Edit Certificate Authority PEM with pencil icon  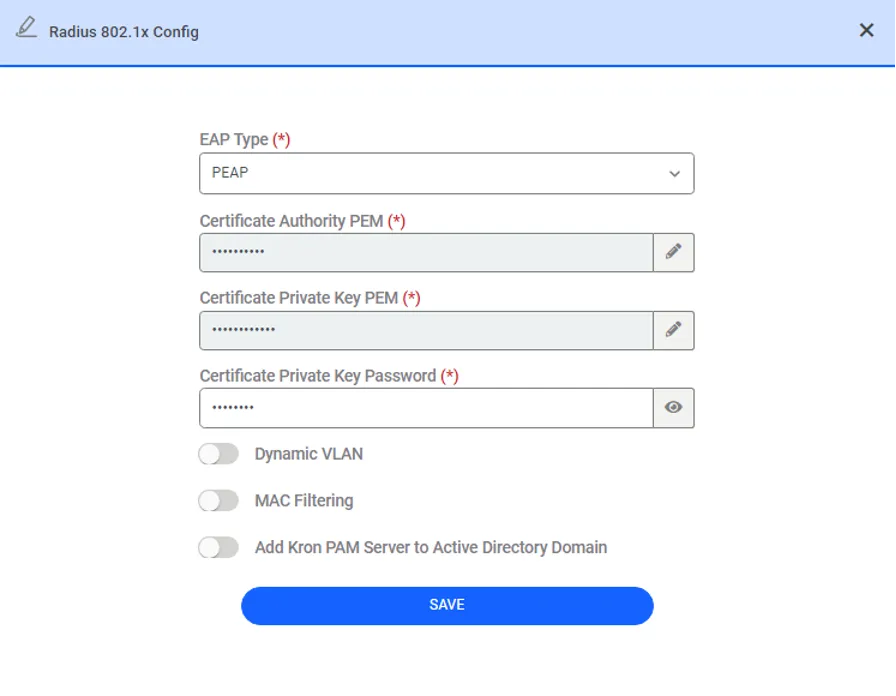click(674, 252)
